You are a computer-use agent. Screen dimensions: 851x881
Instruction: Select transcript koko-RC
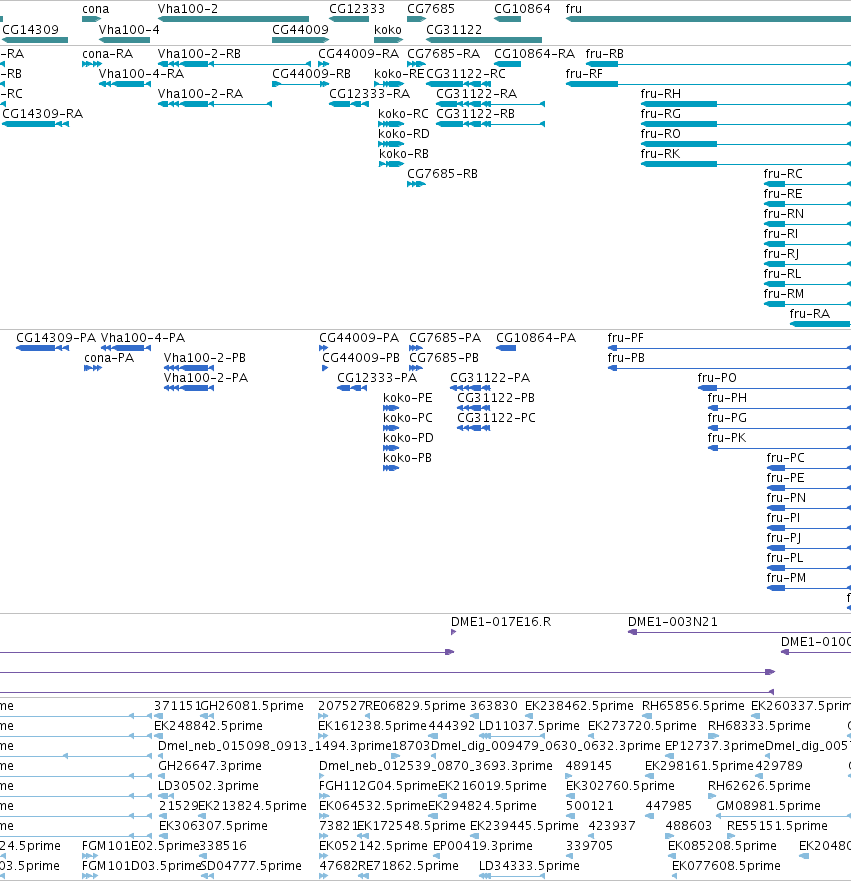[391, 124]
